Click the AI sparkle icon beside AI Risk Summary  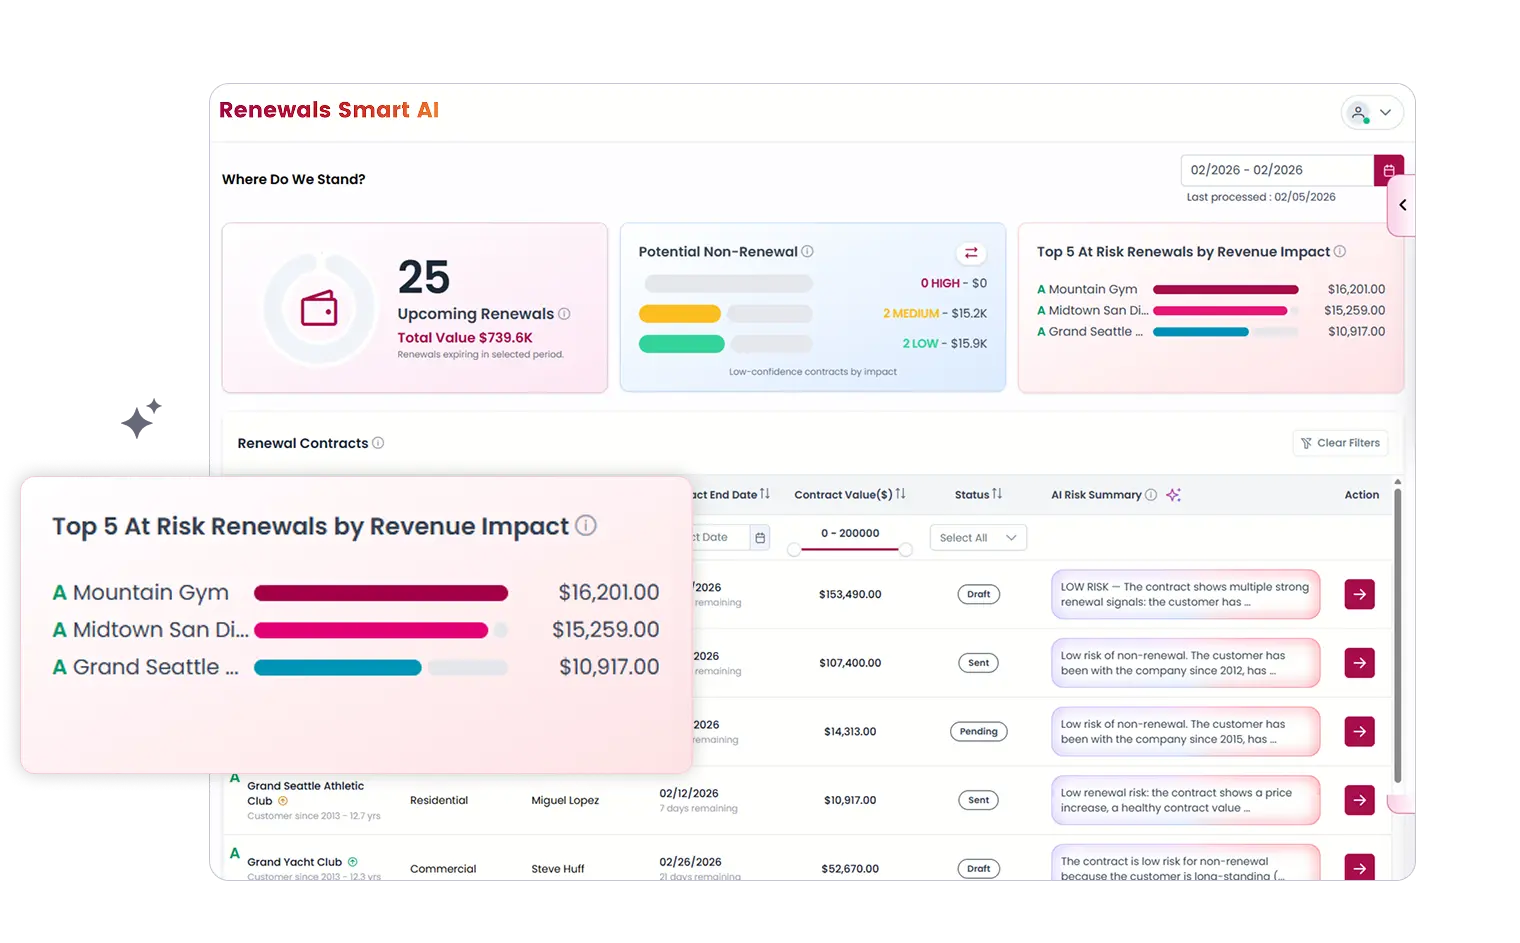1173,495
